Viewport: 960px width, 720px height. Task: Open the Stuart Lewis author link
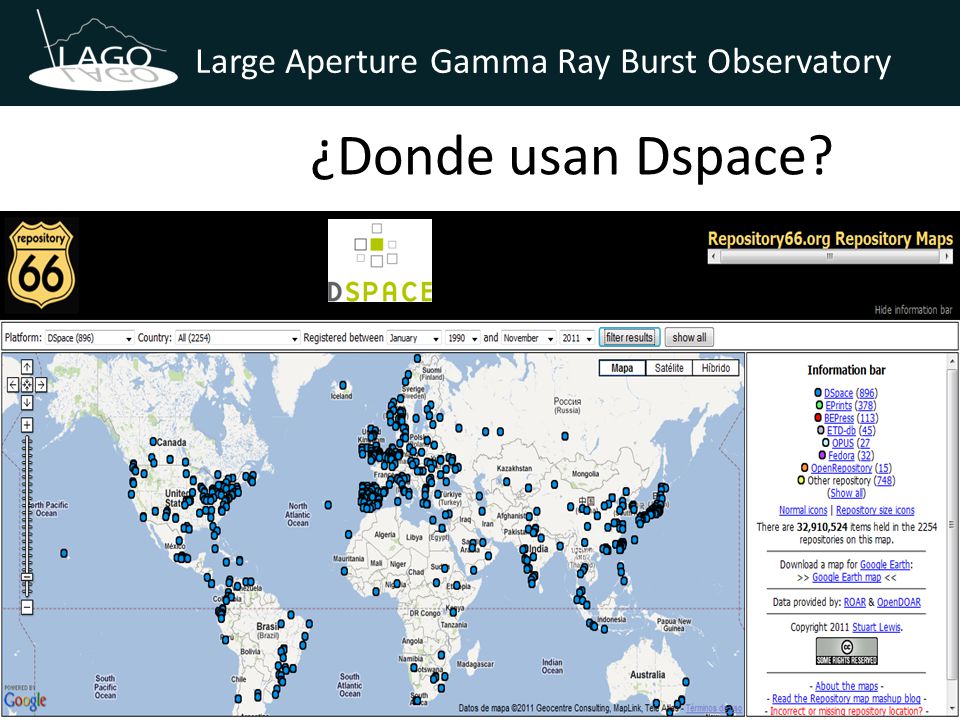pos(877,627)
